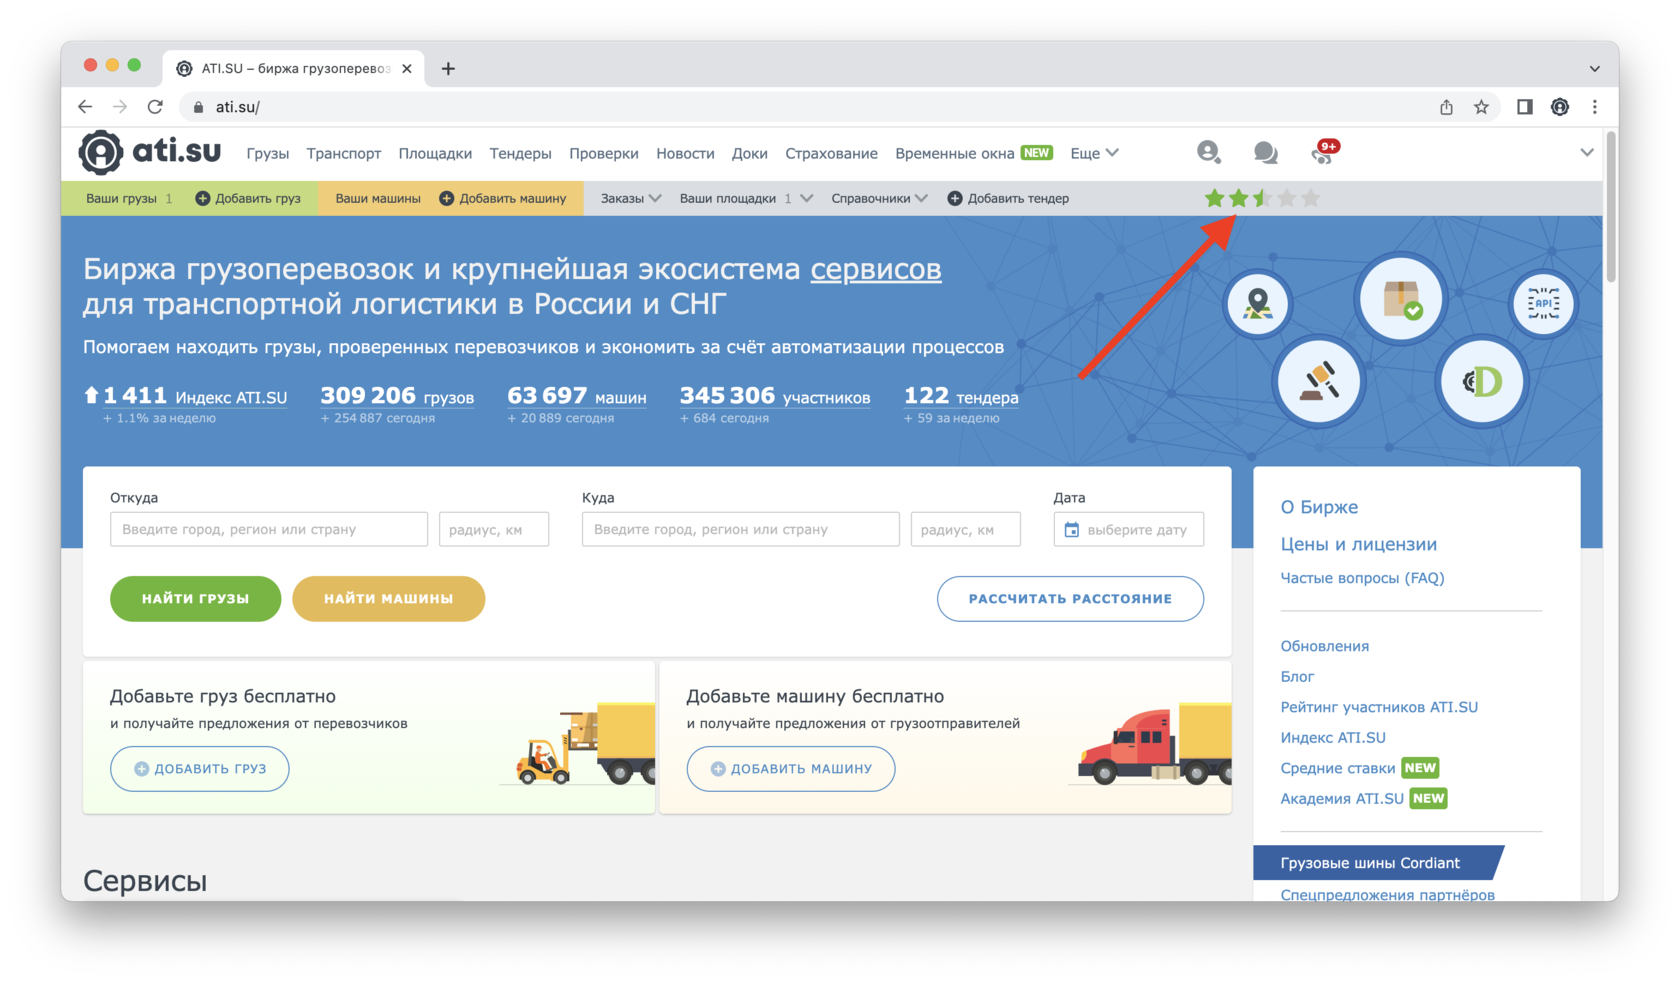The width and height of the screenshot is (1680, 982).
Task: Expand the Ваши площадки dropdown
Action: pos(745,198)
